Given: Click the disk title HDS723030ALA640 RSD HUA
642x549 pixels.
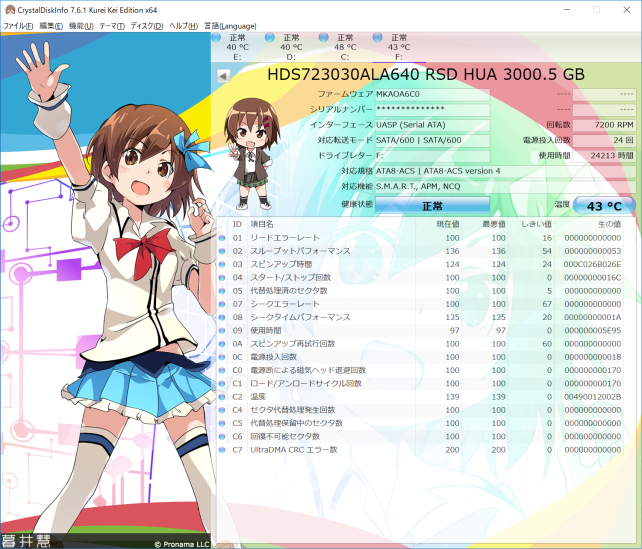Looking at the screenshot, I should 426,75.
